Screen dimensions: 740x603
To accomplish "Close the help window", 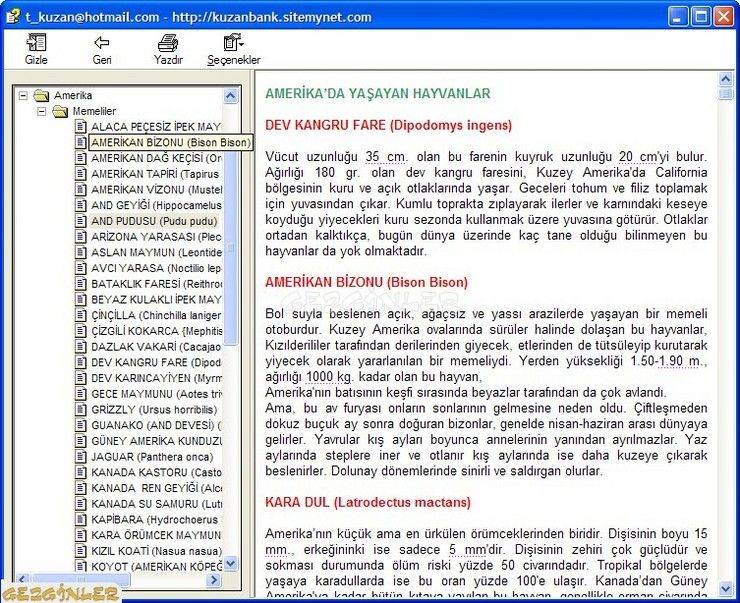I will (x=723, y=17).
